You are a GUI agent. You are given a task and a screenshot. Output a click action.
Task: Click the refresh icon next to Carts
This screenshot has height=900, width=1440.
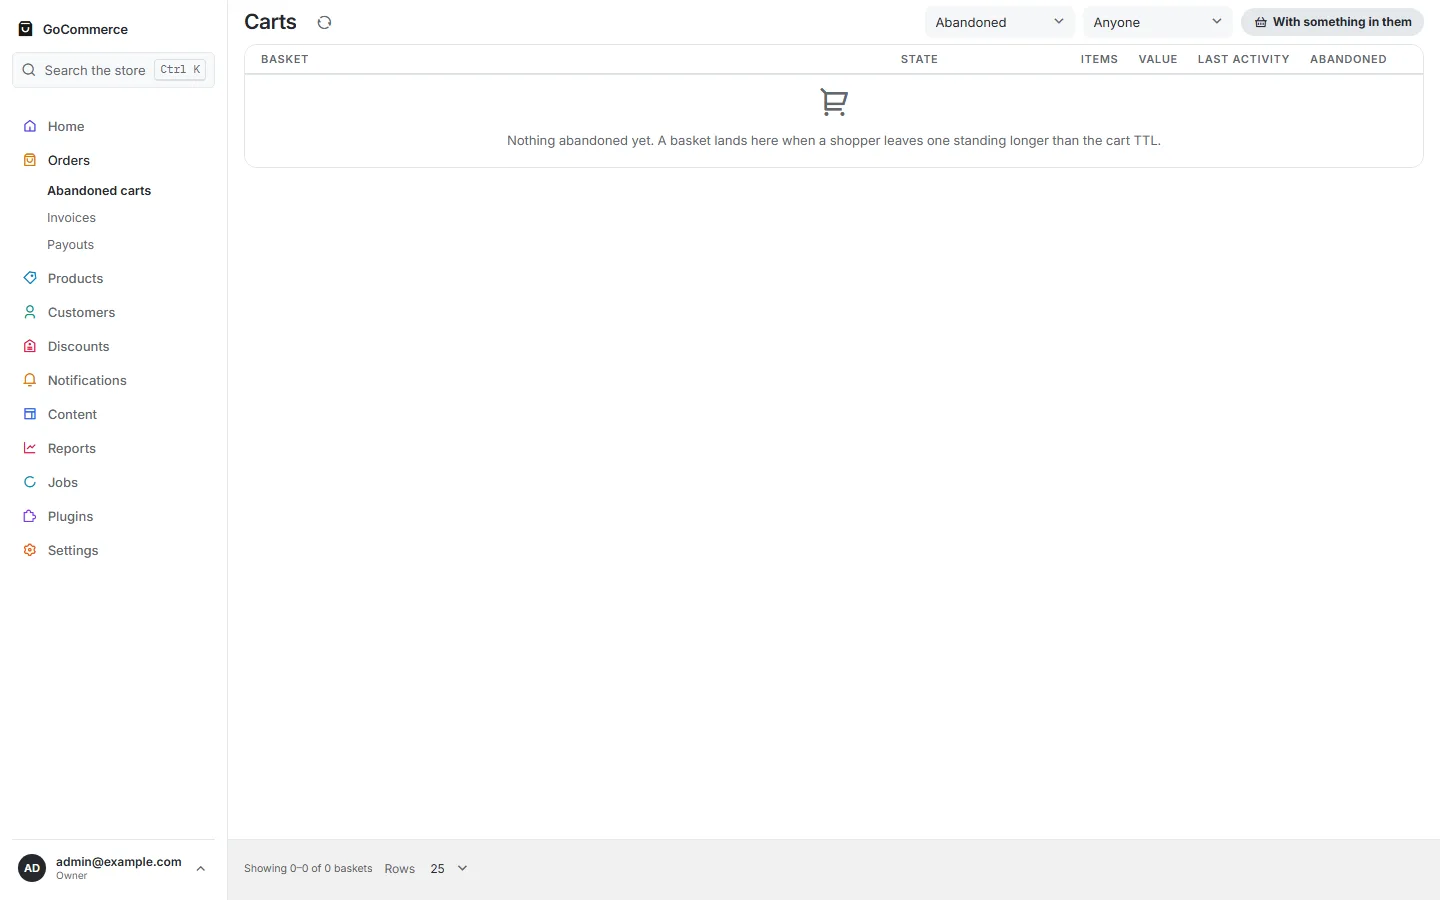point(324,22)
